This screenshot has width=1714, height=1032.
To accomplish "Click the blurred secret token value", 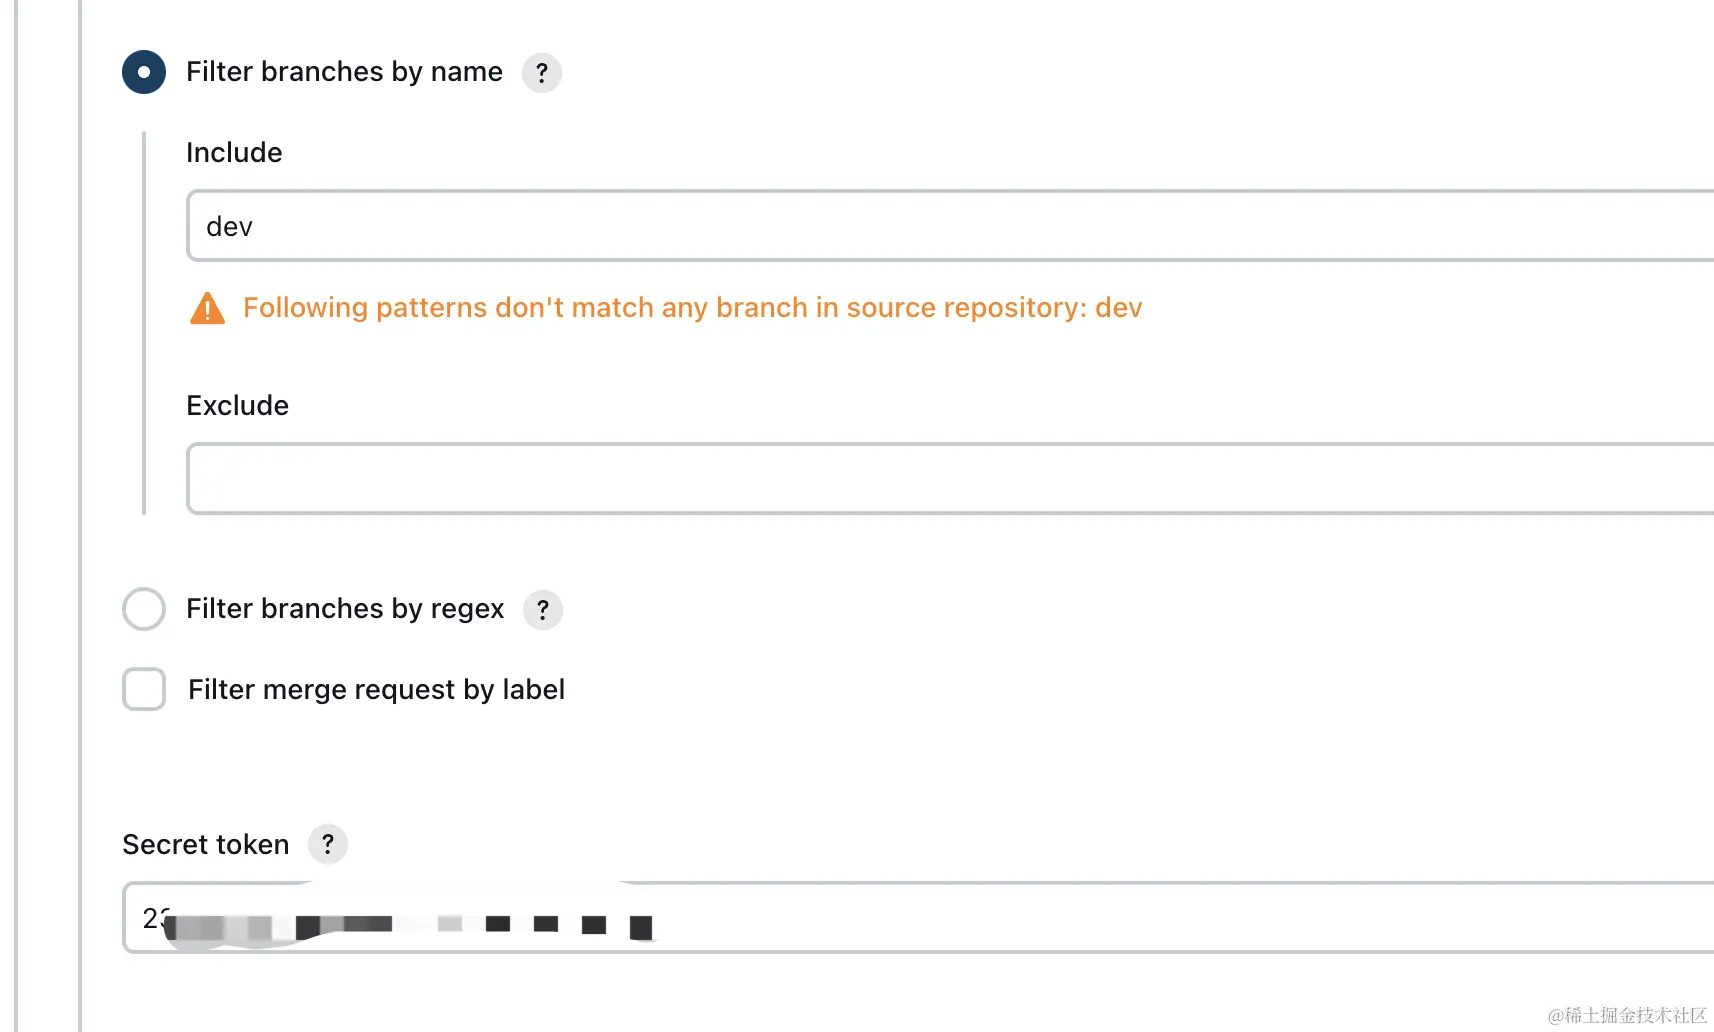I will (x=400, y=924).
